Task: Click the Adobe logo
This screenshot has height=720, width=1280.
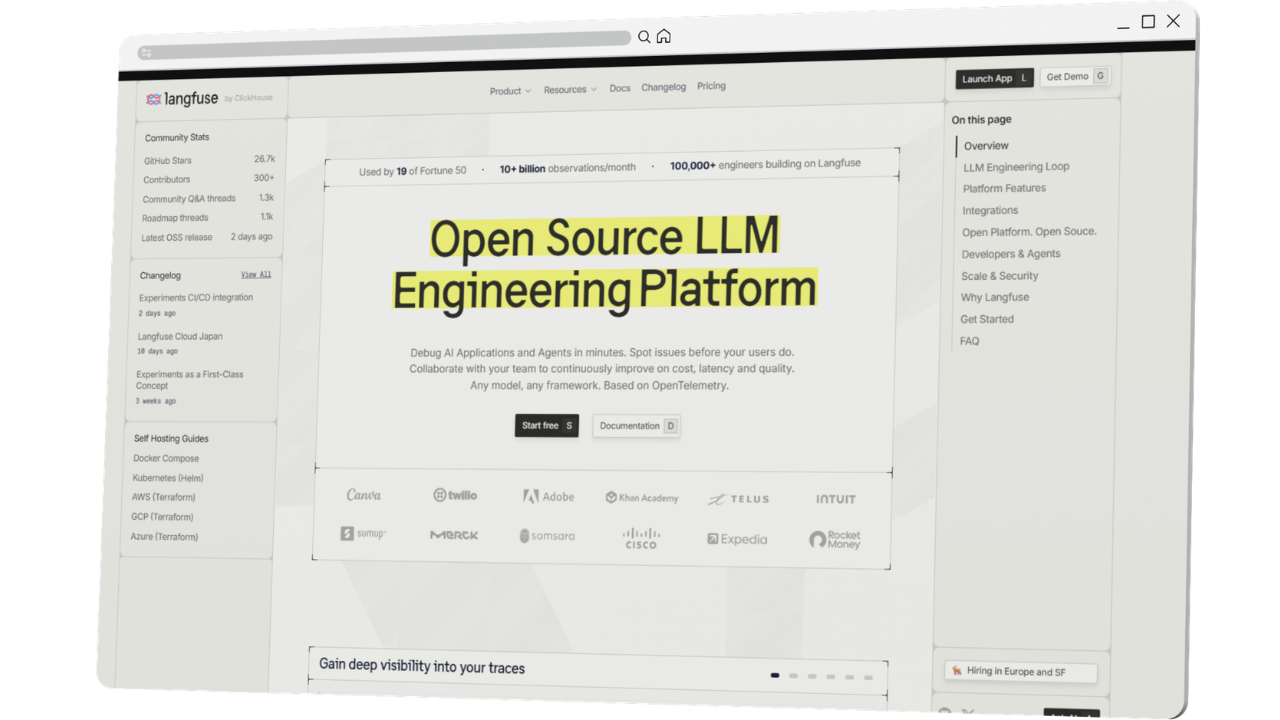Action: [x=548, y=496]
